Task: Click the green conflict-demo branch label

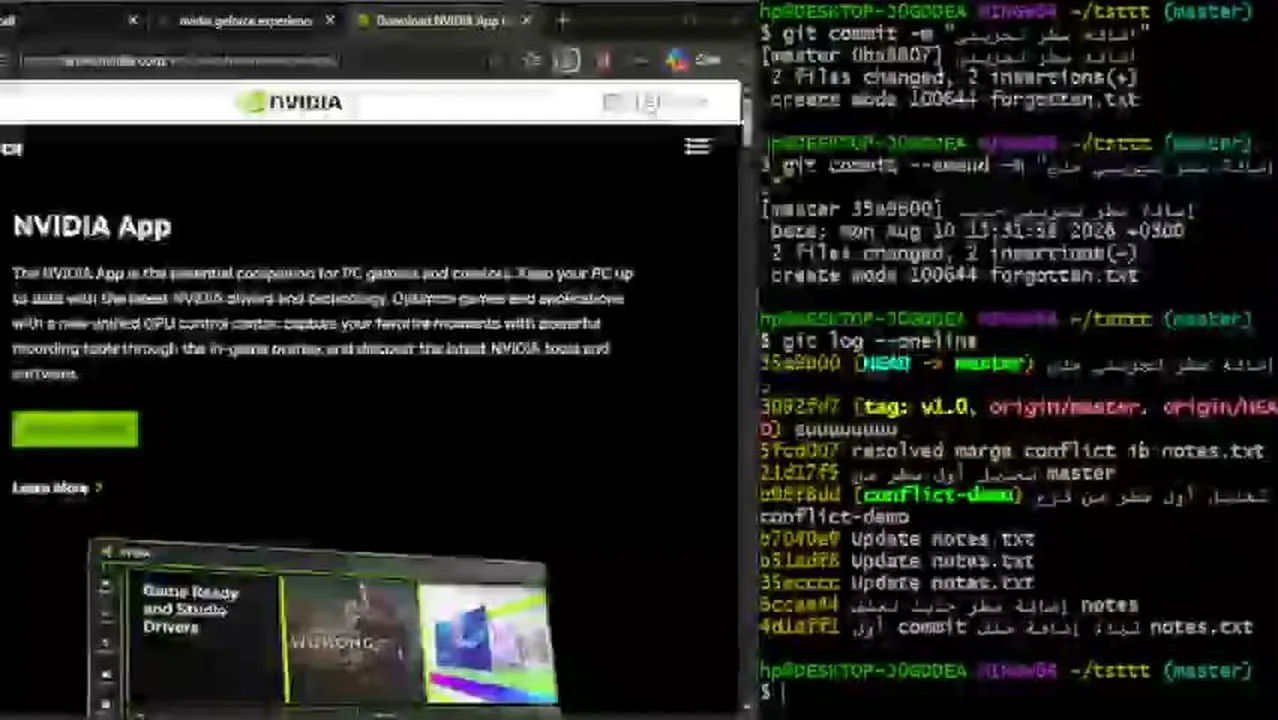Action: point(938,496)
